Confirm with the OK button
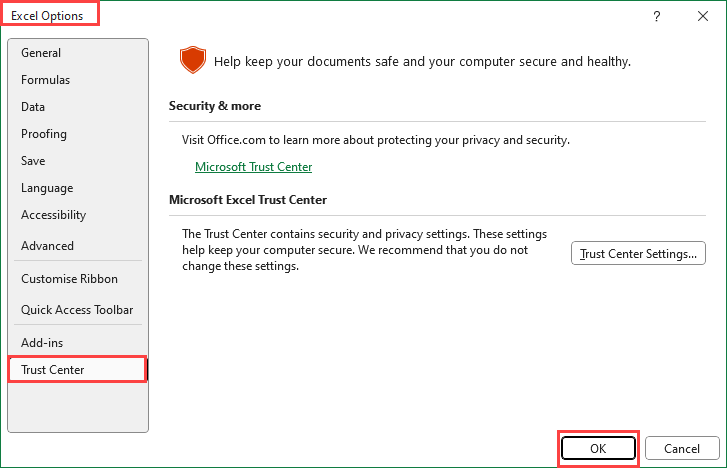Screen dimensions: 727x468 click(598, 448)
